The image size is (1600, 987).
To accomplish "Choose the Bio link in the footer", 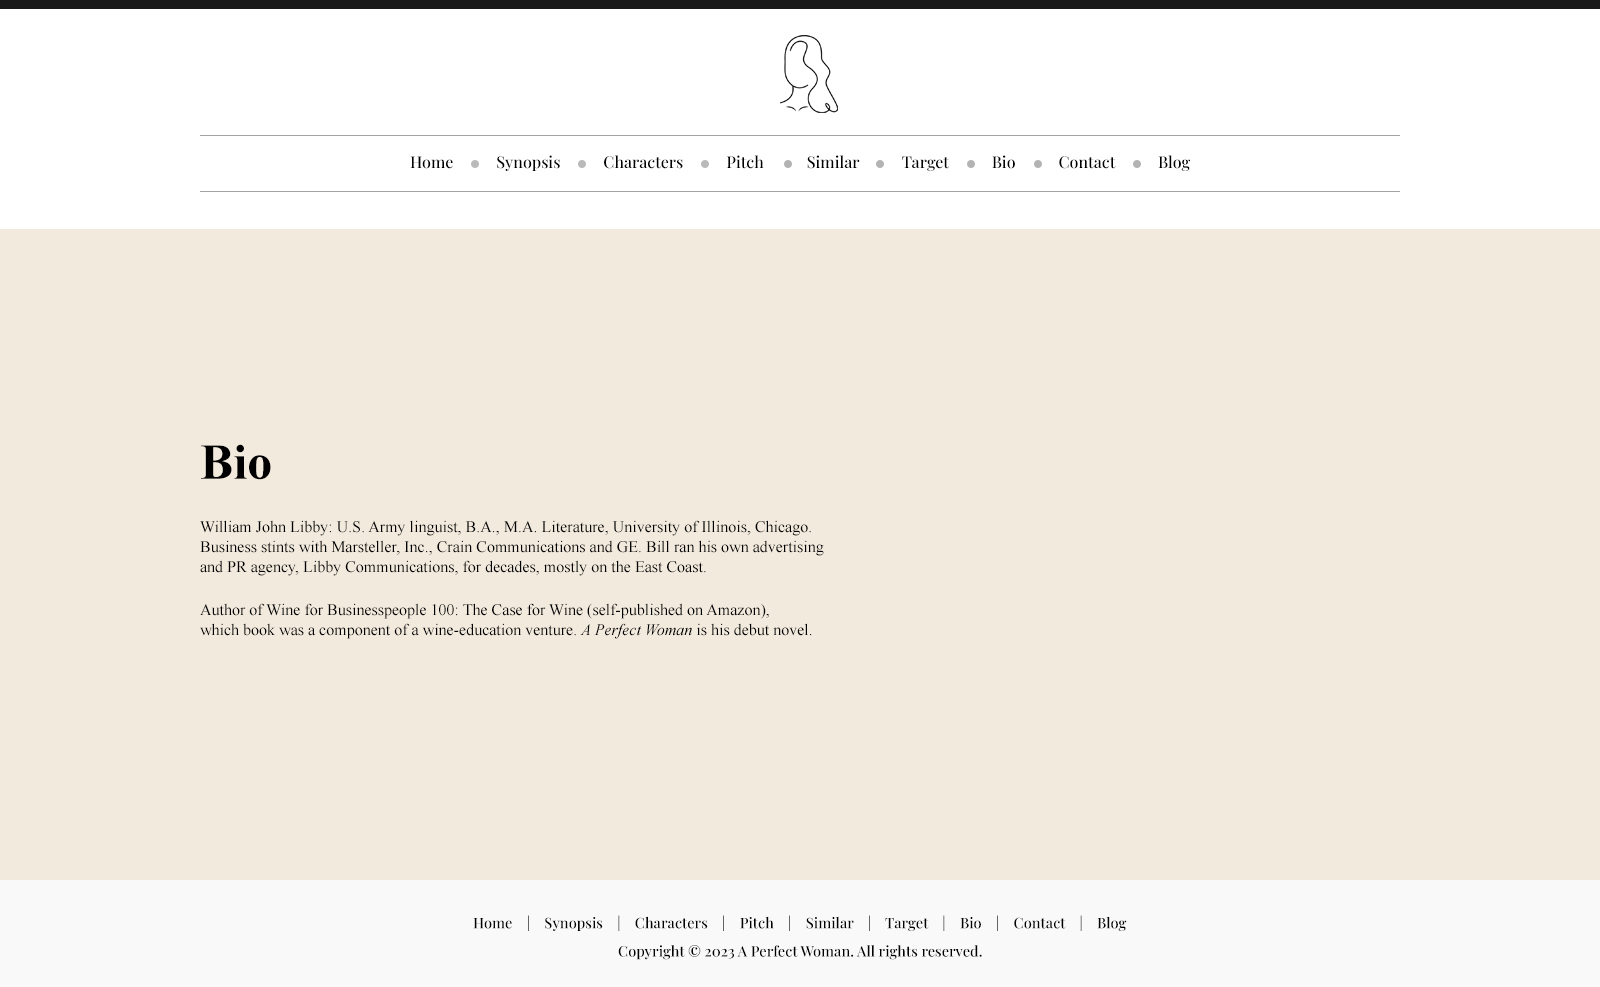I will coord(970,923).
